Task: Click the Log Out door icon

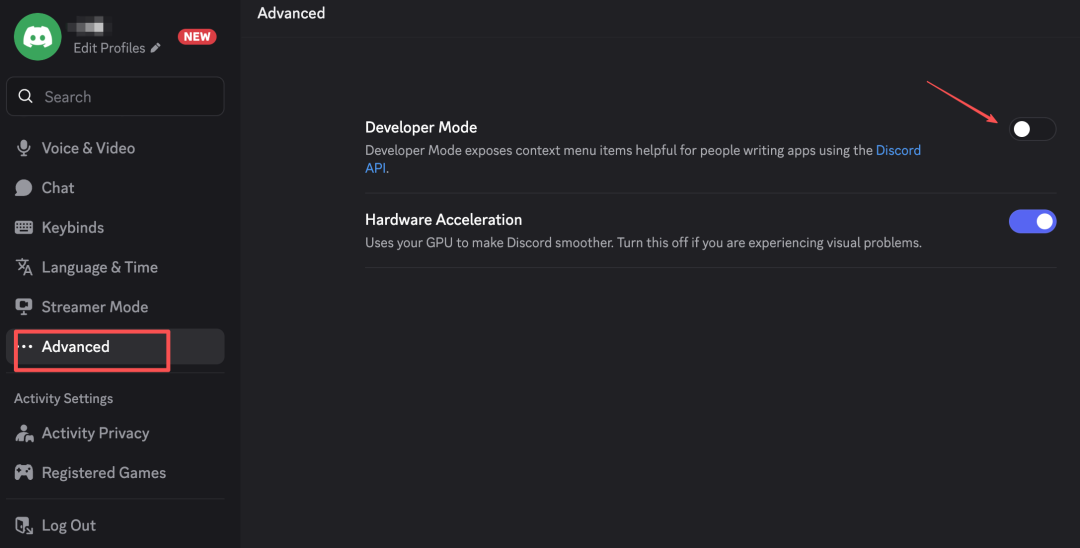Action: coord(24,526)
